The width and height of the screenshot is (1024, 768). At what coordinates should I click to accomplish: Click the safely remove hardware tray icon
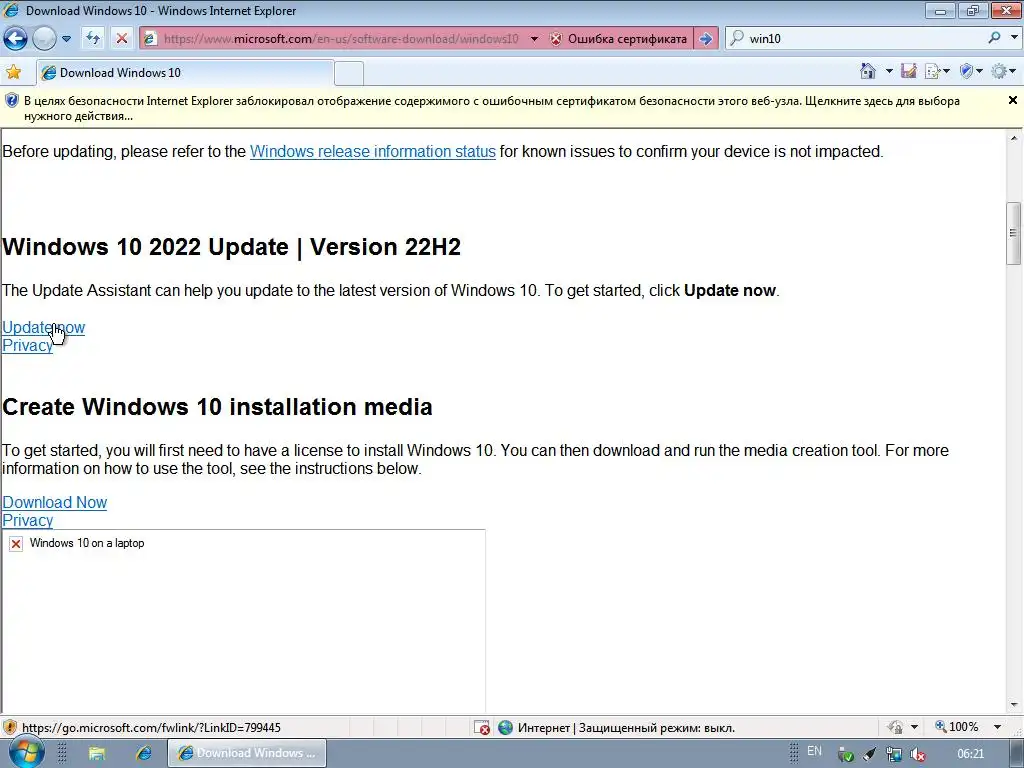(845, 754)
